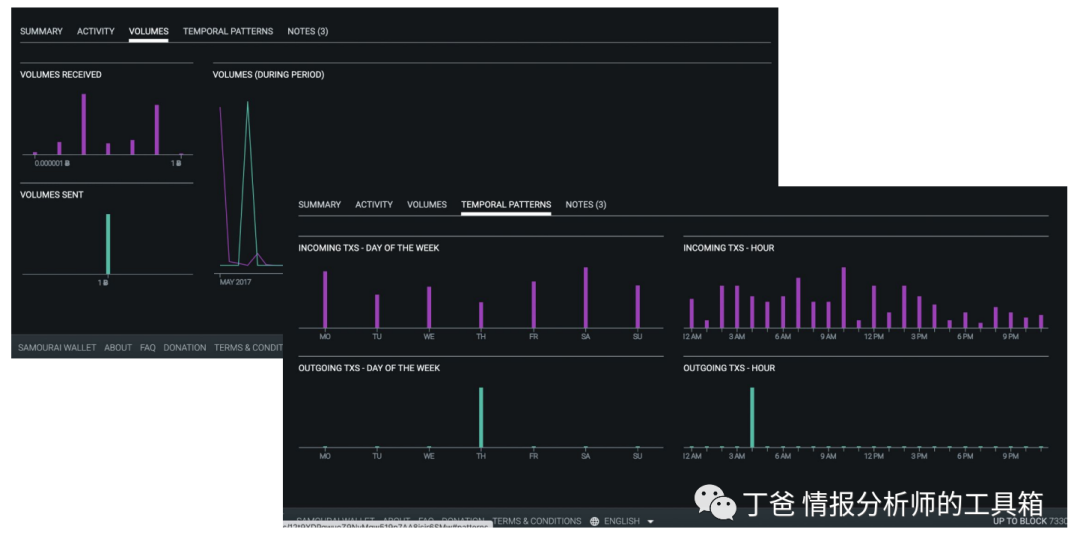
Task: Open the Activity tab in the front window
Action: tap(374, 205)
